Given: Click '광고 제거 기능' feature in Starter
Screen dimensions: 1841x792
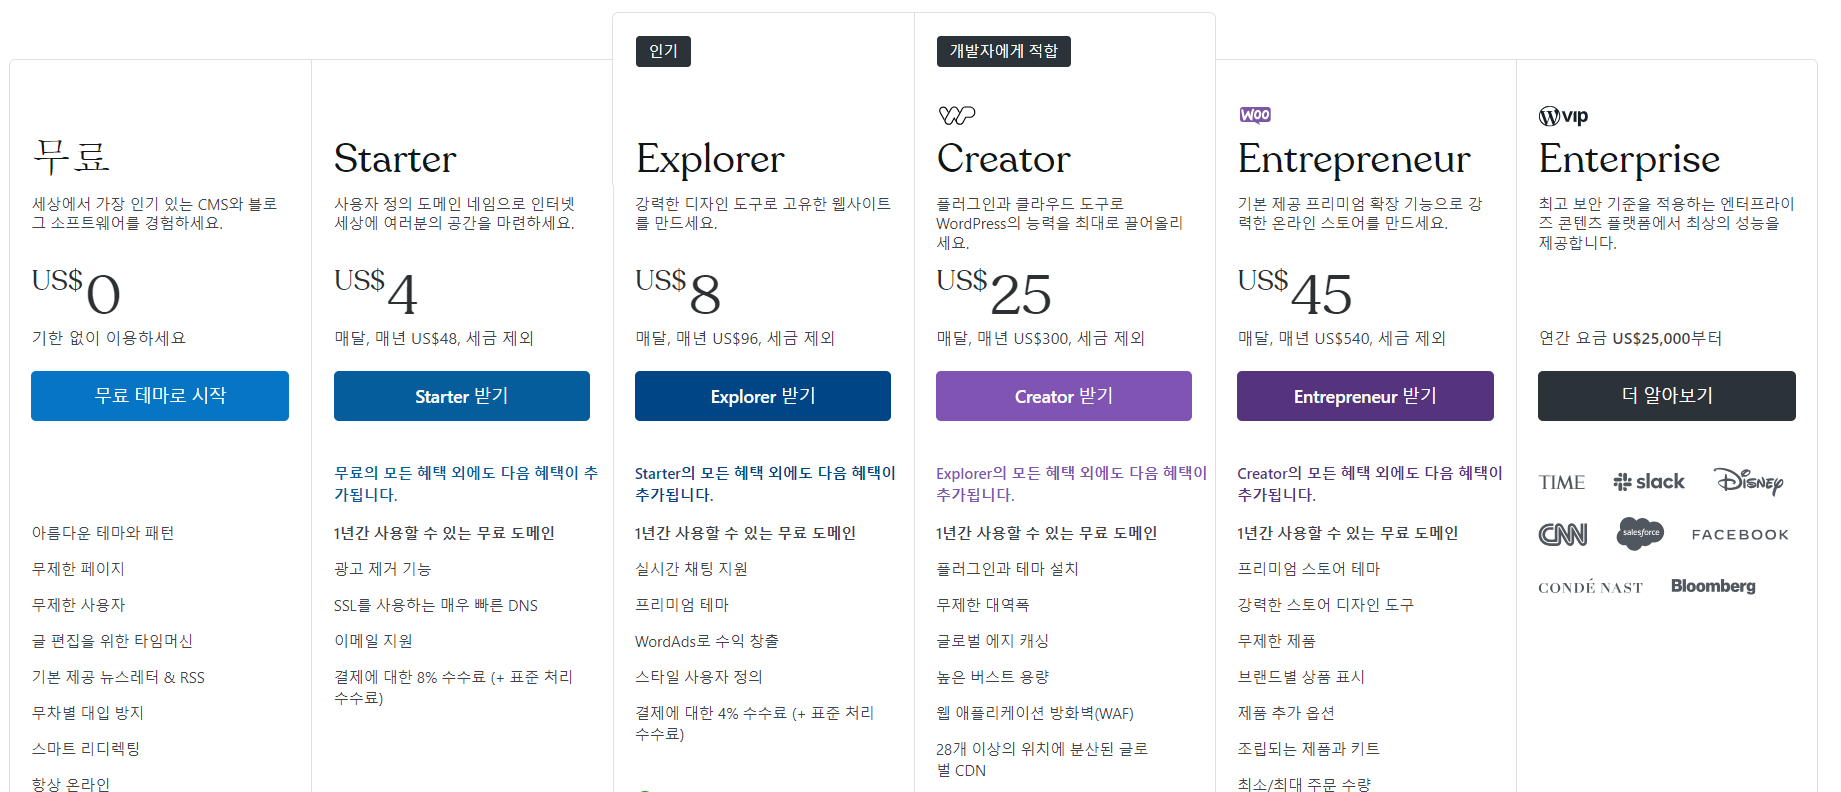Looking at the screenshot, I should click(382, 569).
